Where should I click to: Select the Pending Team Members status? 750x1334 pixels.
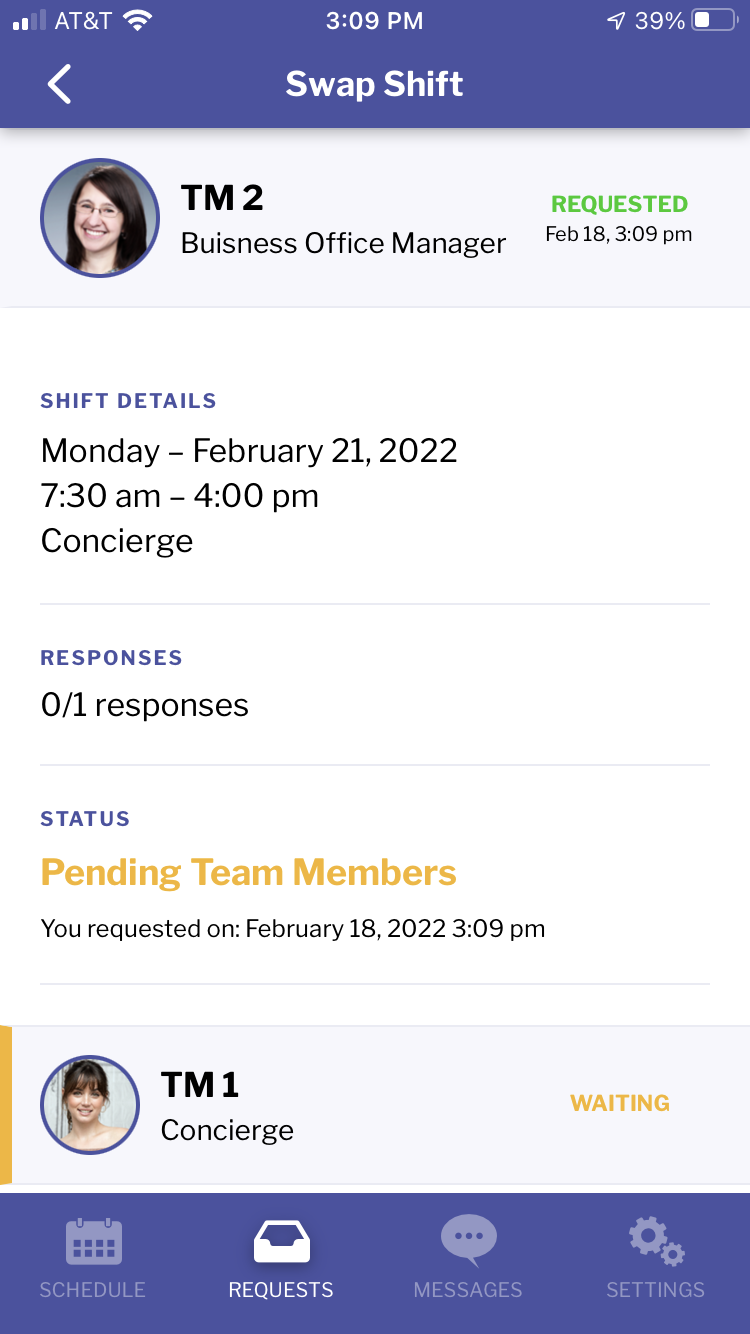(x=249, y=873)
